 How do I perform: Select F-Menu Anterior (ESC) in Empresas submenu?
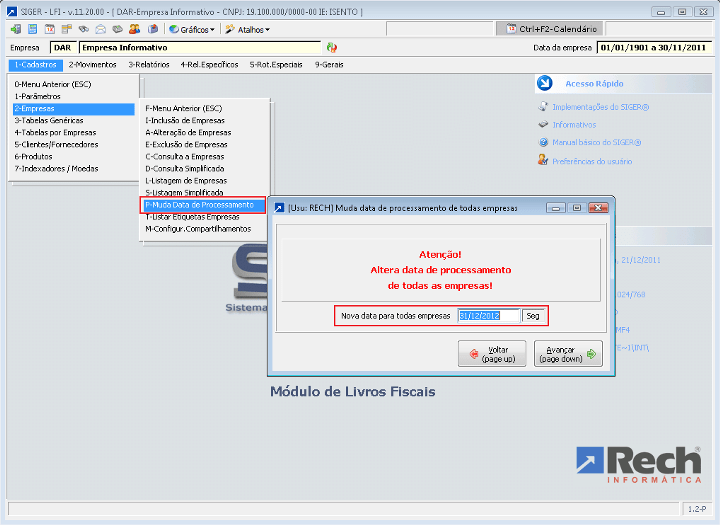204,108
